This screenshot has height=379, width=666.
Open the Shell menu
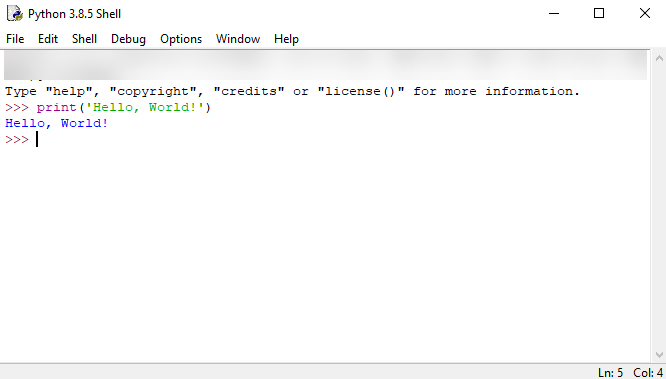85,39
